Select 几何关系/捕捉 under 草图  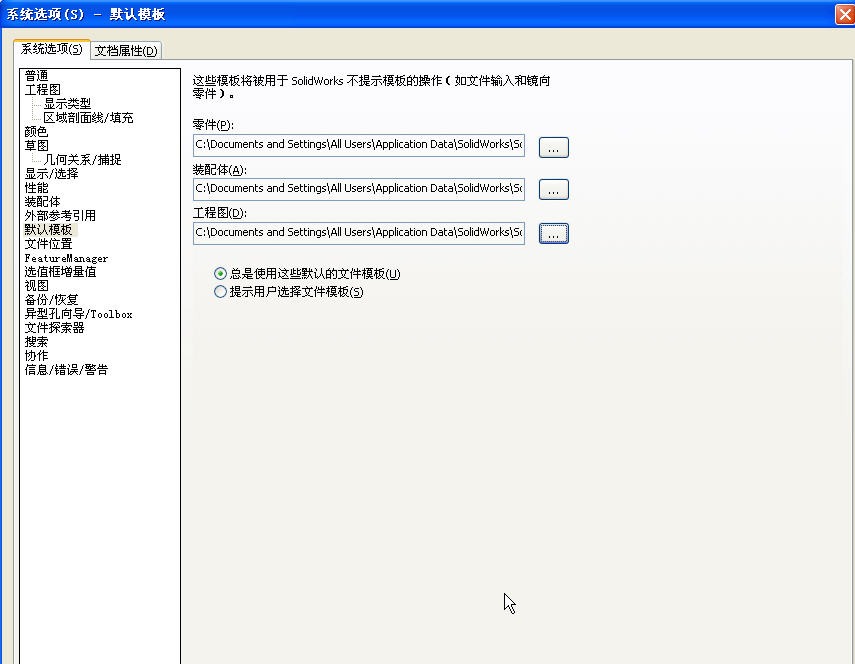82,160
